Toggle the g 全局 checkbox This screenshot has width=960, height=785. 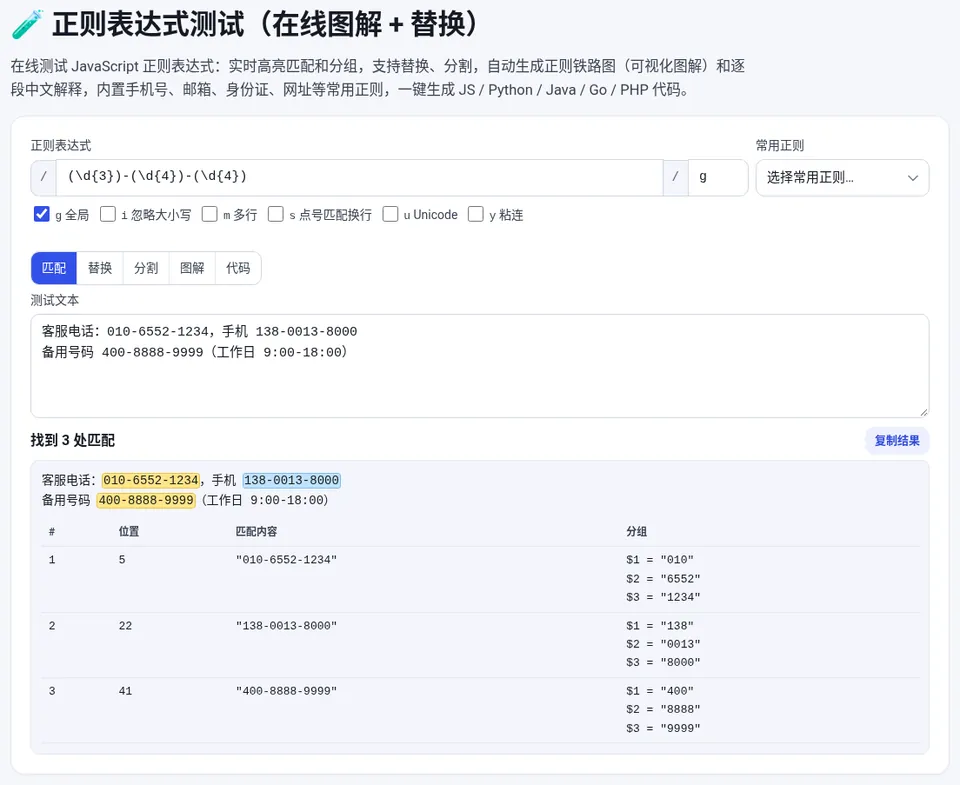click(x=42, y=214)
